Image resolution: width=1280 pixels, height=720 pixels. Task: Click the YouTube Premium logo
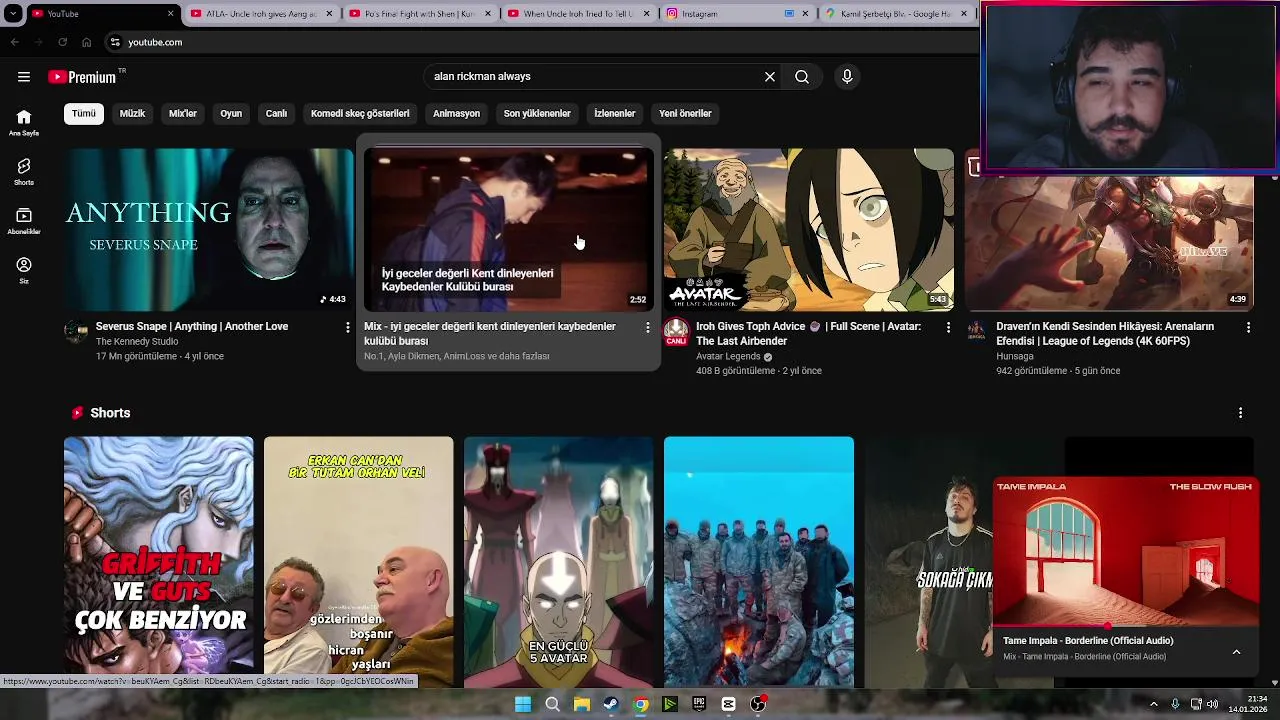pyautogui.click(x=82, y=77)
